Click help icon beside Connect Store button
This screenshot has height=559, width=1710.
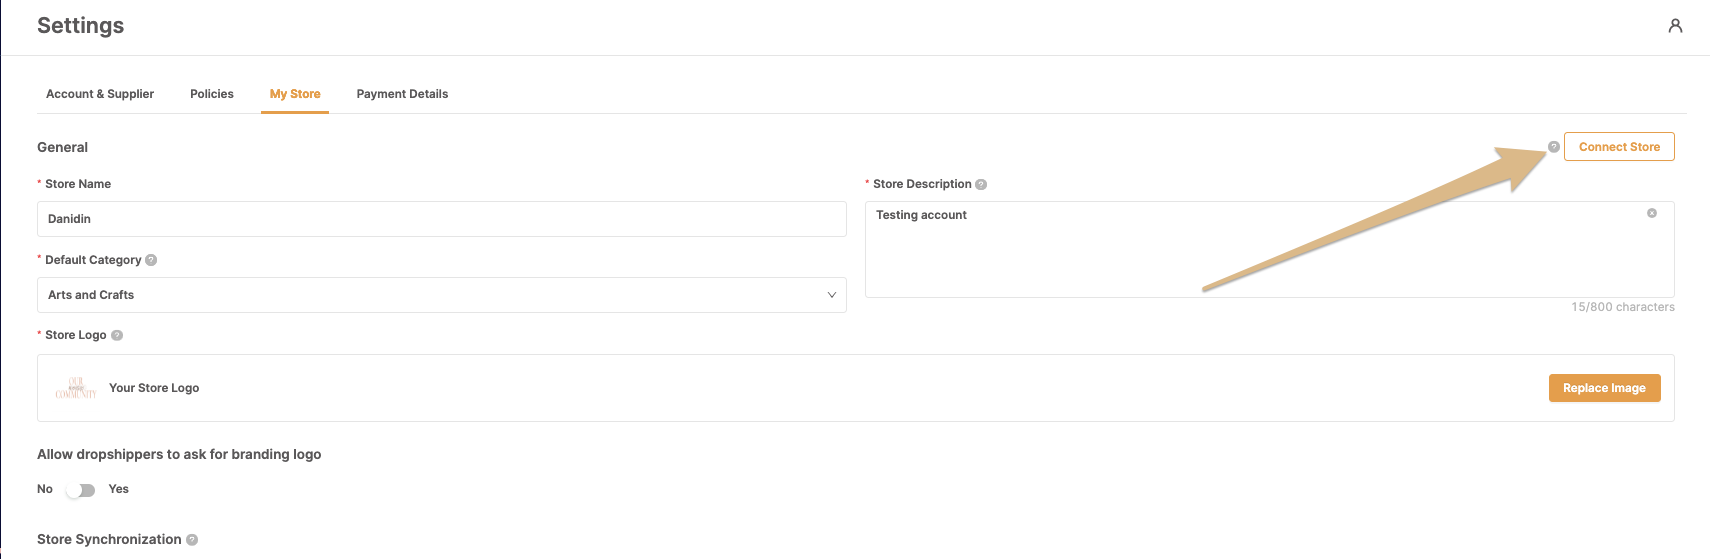(x=1553, y=147)
